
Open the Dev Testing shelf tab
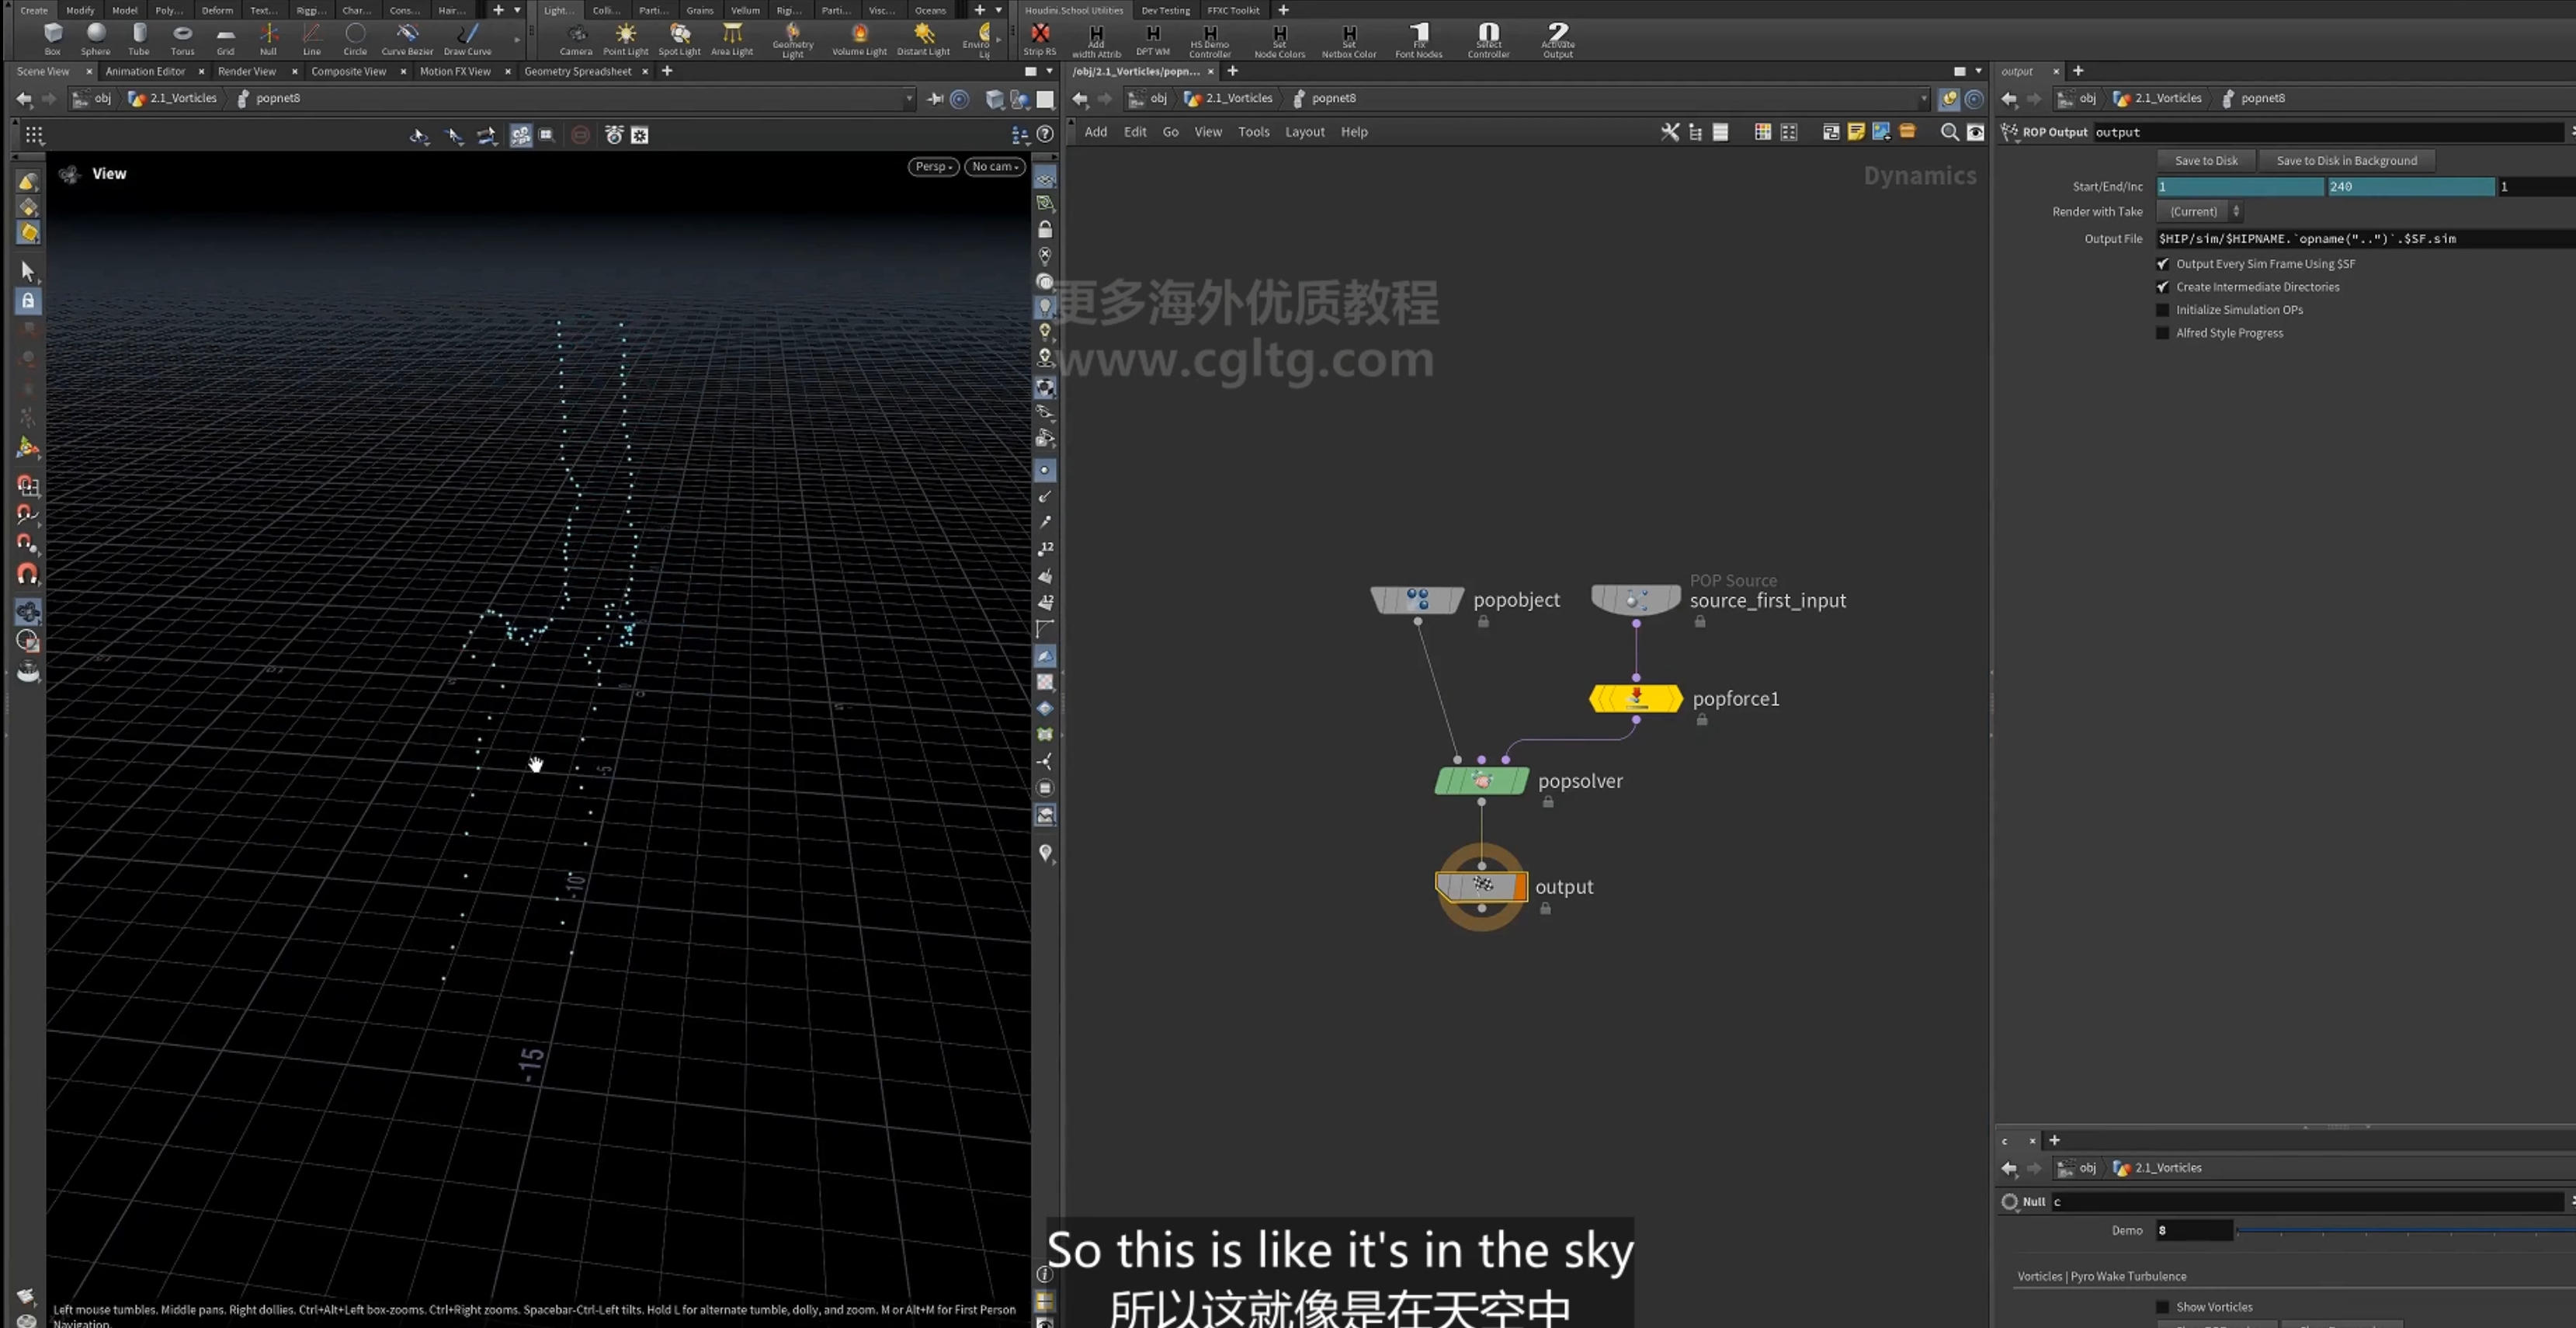[1165, 10]
